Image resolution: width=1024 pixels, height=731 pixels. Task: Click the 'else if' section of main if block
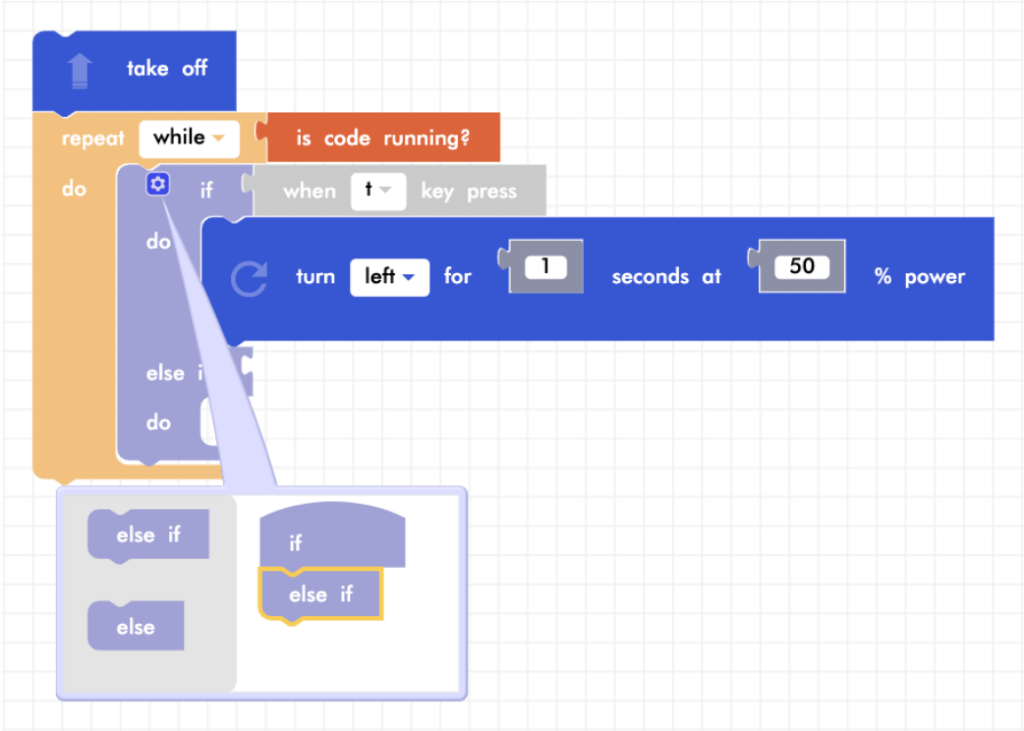point(165,373)
